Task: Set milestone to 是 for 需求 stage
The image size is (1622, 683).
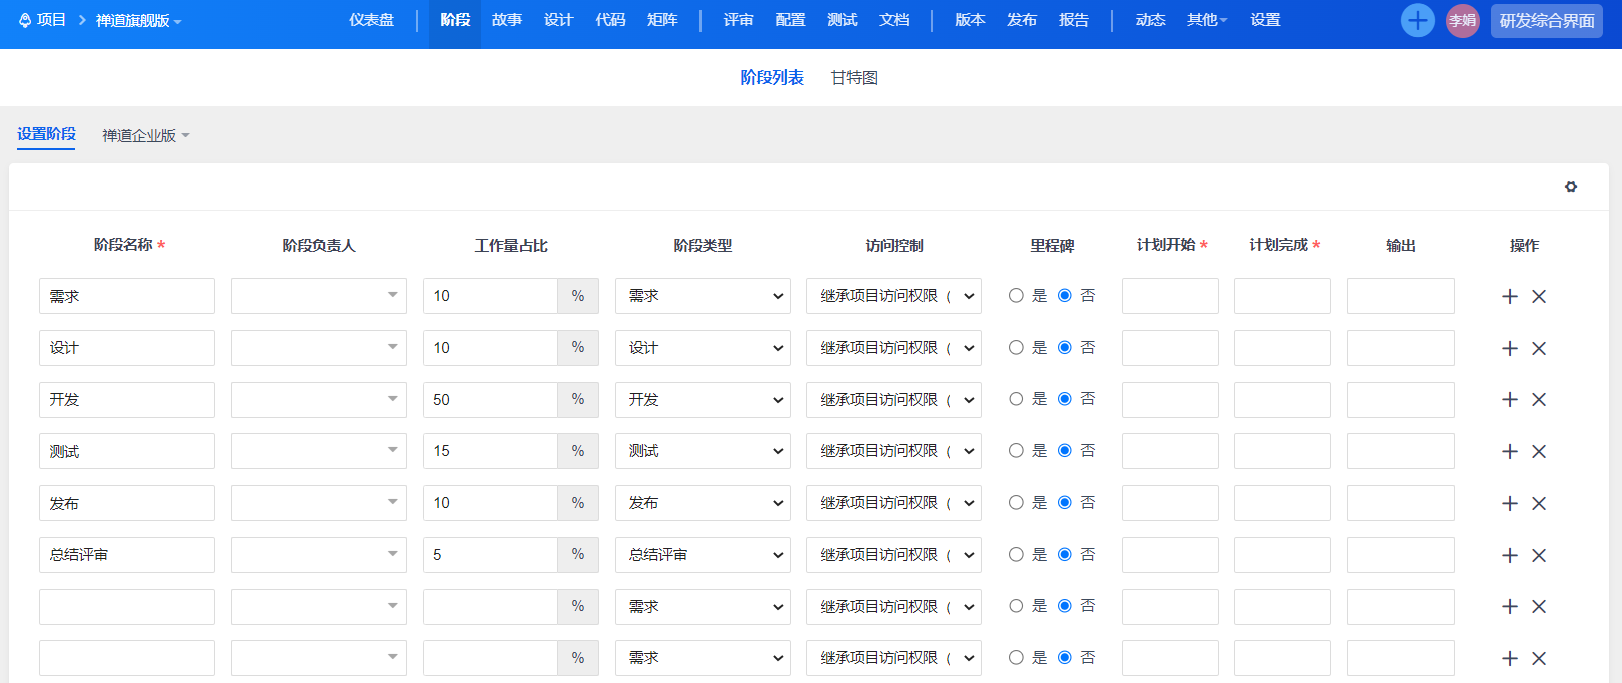Action: coord(1016,296)
